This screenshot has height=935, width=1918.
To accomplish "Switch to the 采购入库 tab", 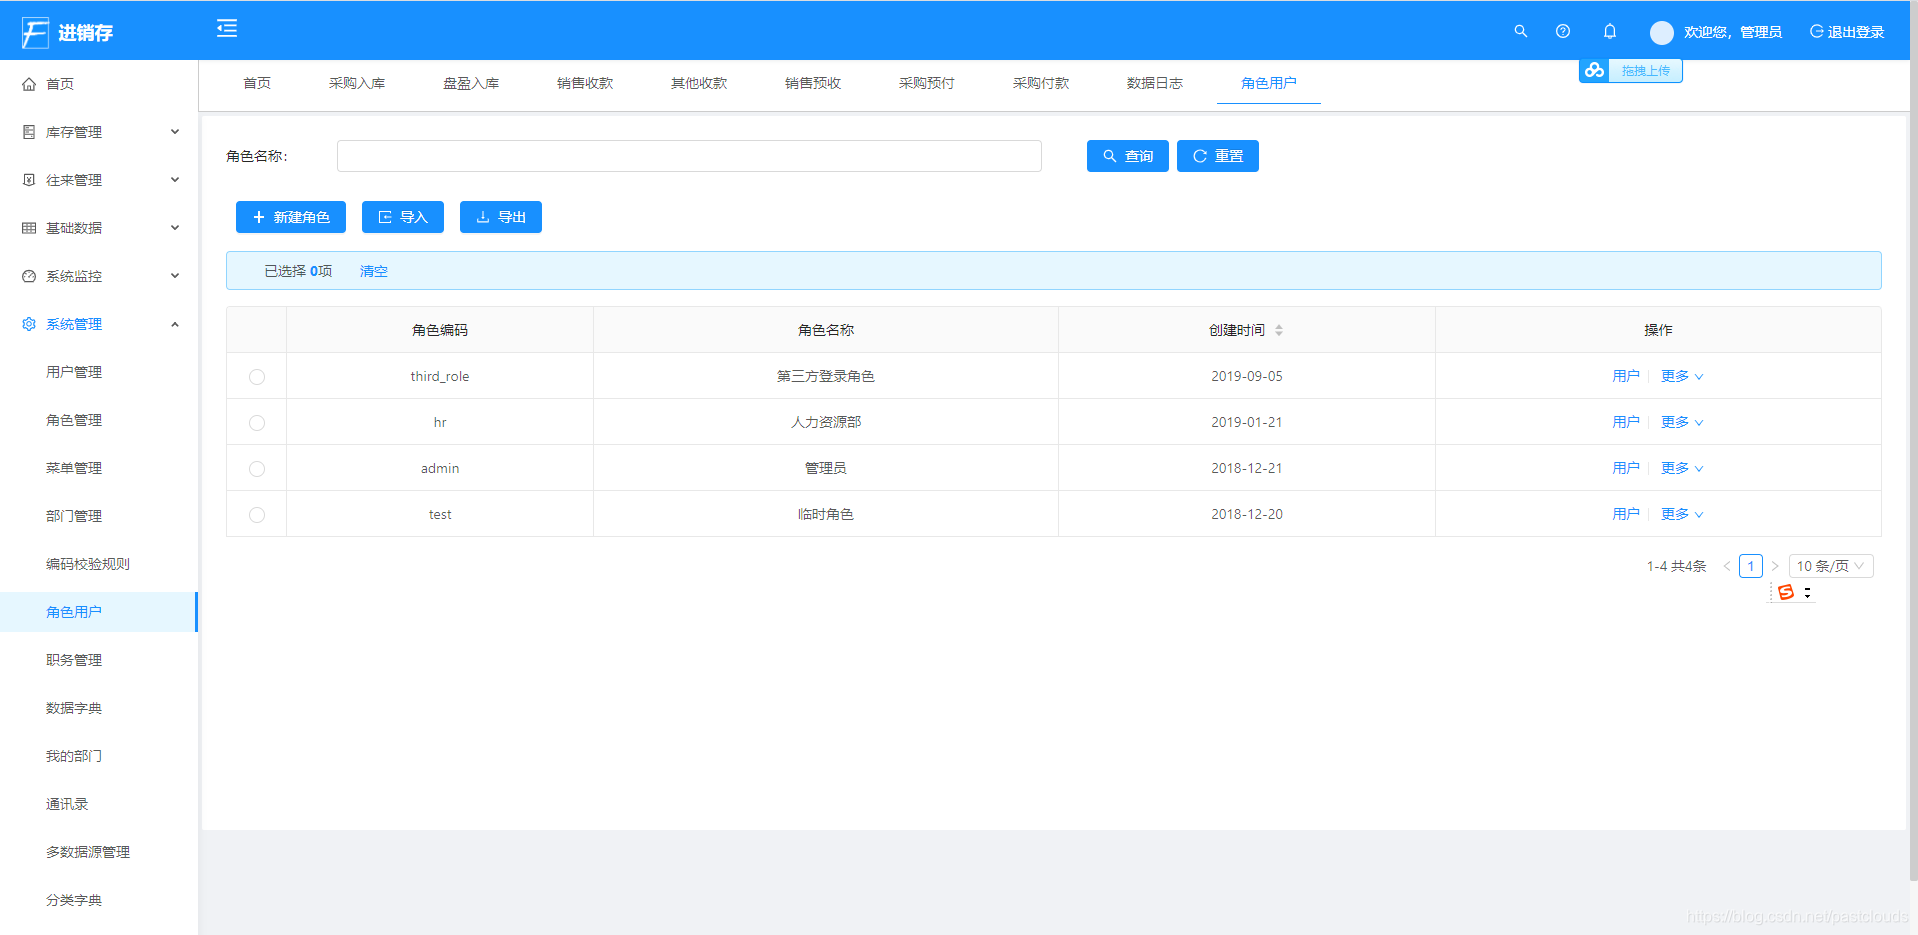I will 357,83.
